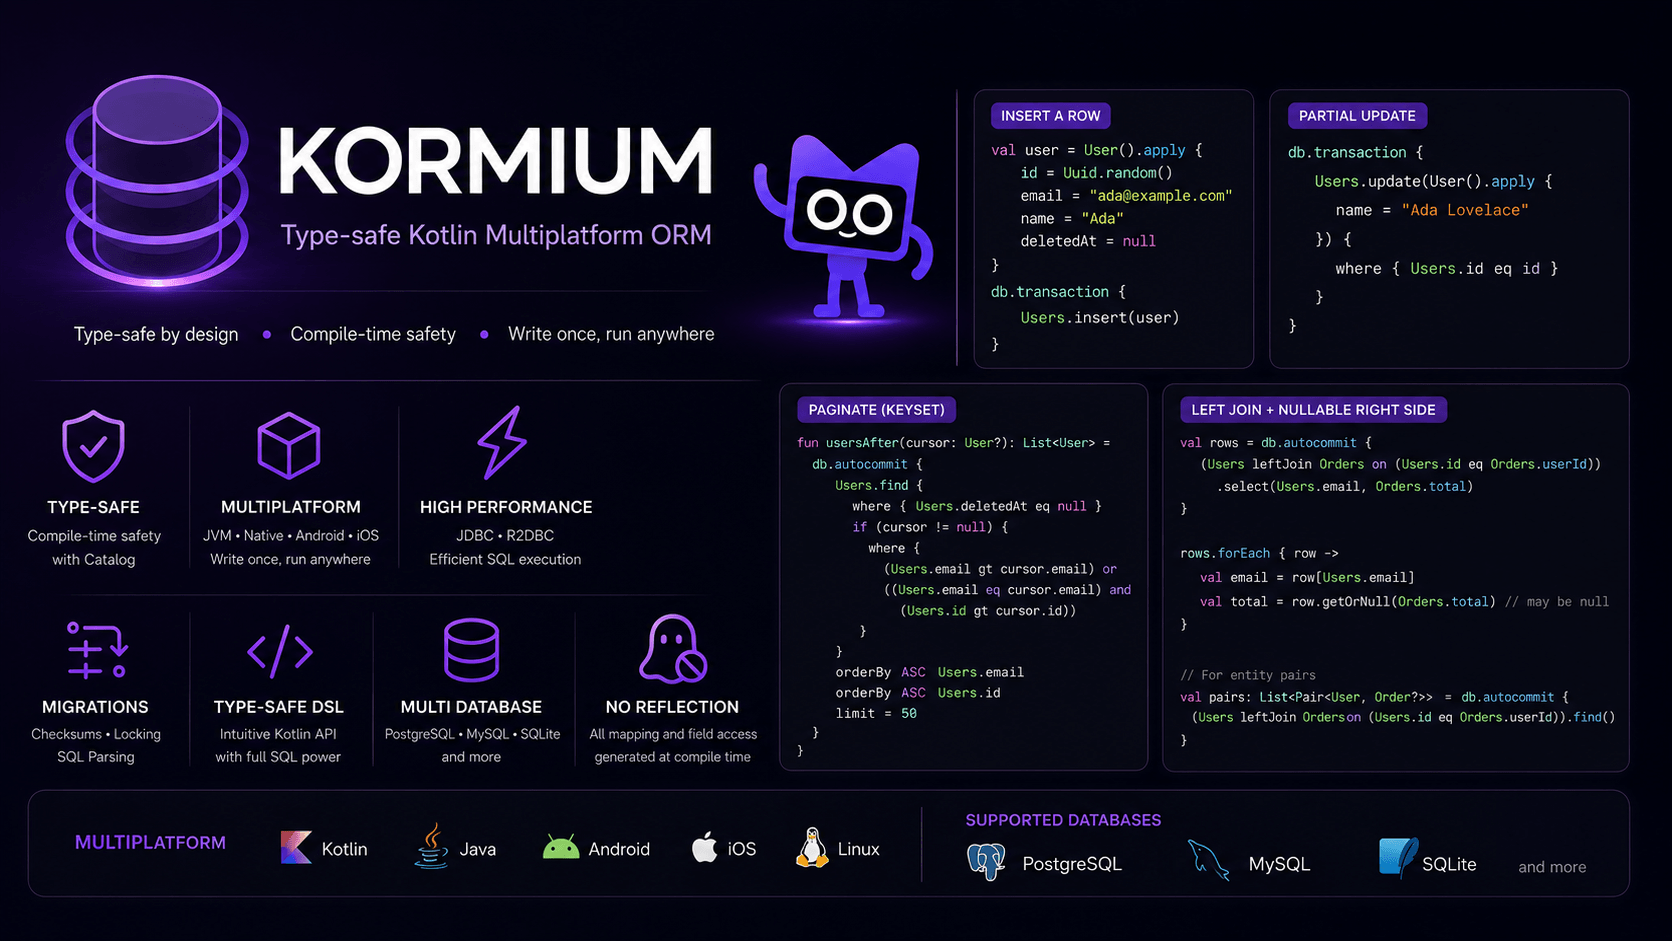
Task: Click the SUPPORTED DATABASES label
Action: click(x=1063, y=820)
